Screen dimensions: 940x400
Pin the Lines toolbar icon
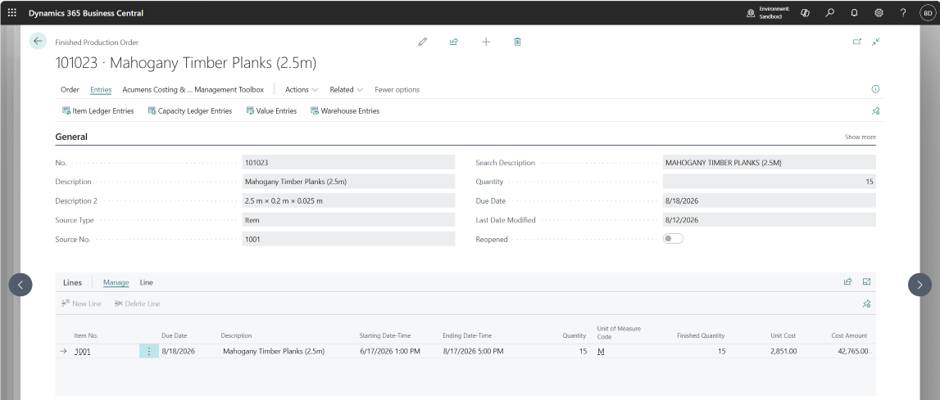tap(866, 304)
